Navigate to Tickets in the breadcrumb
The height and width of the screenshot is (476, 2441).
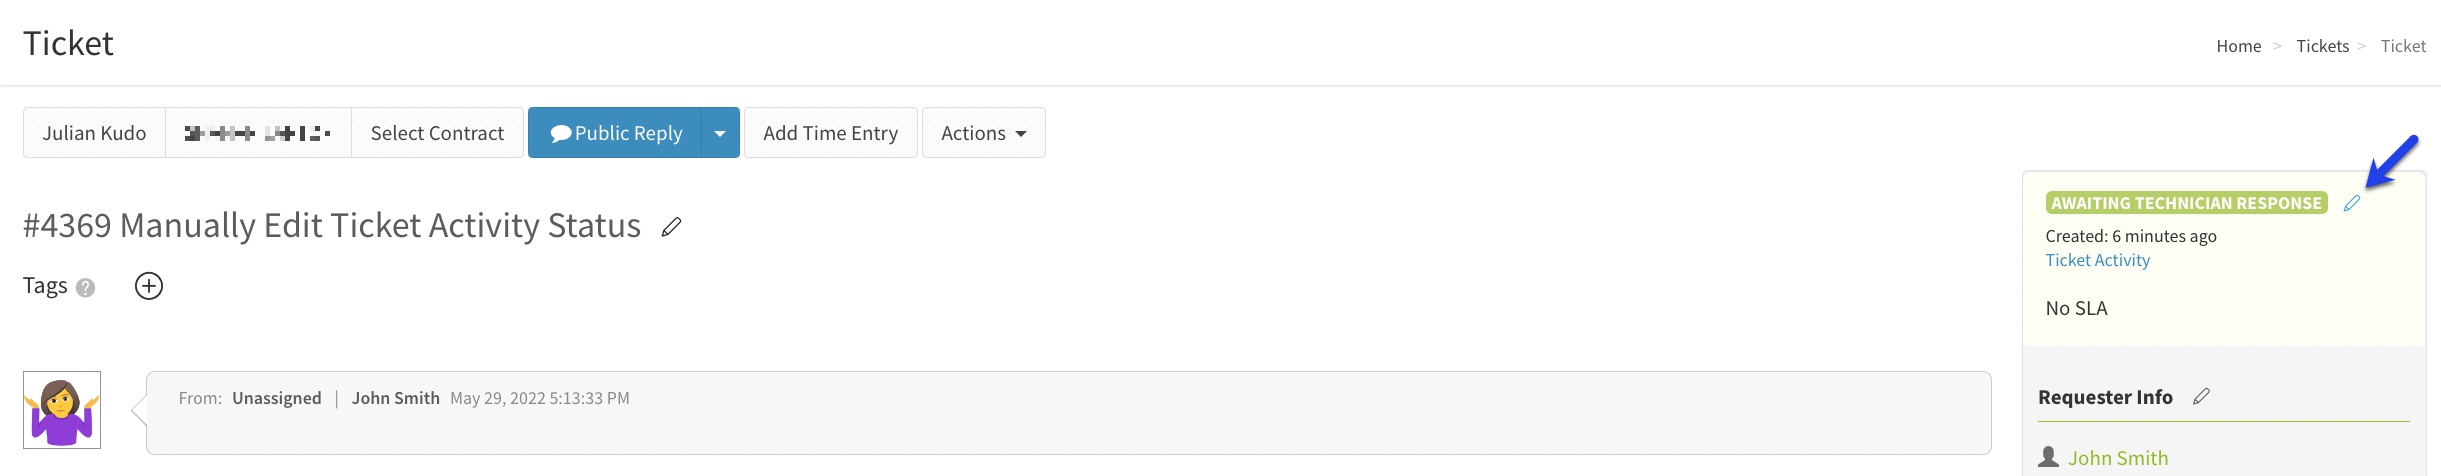[x=2322, y=46]
